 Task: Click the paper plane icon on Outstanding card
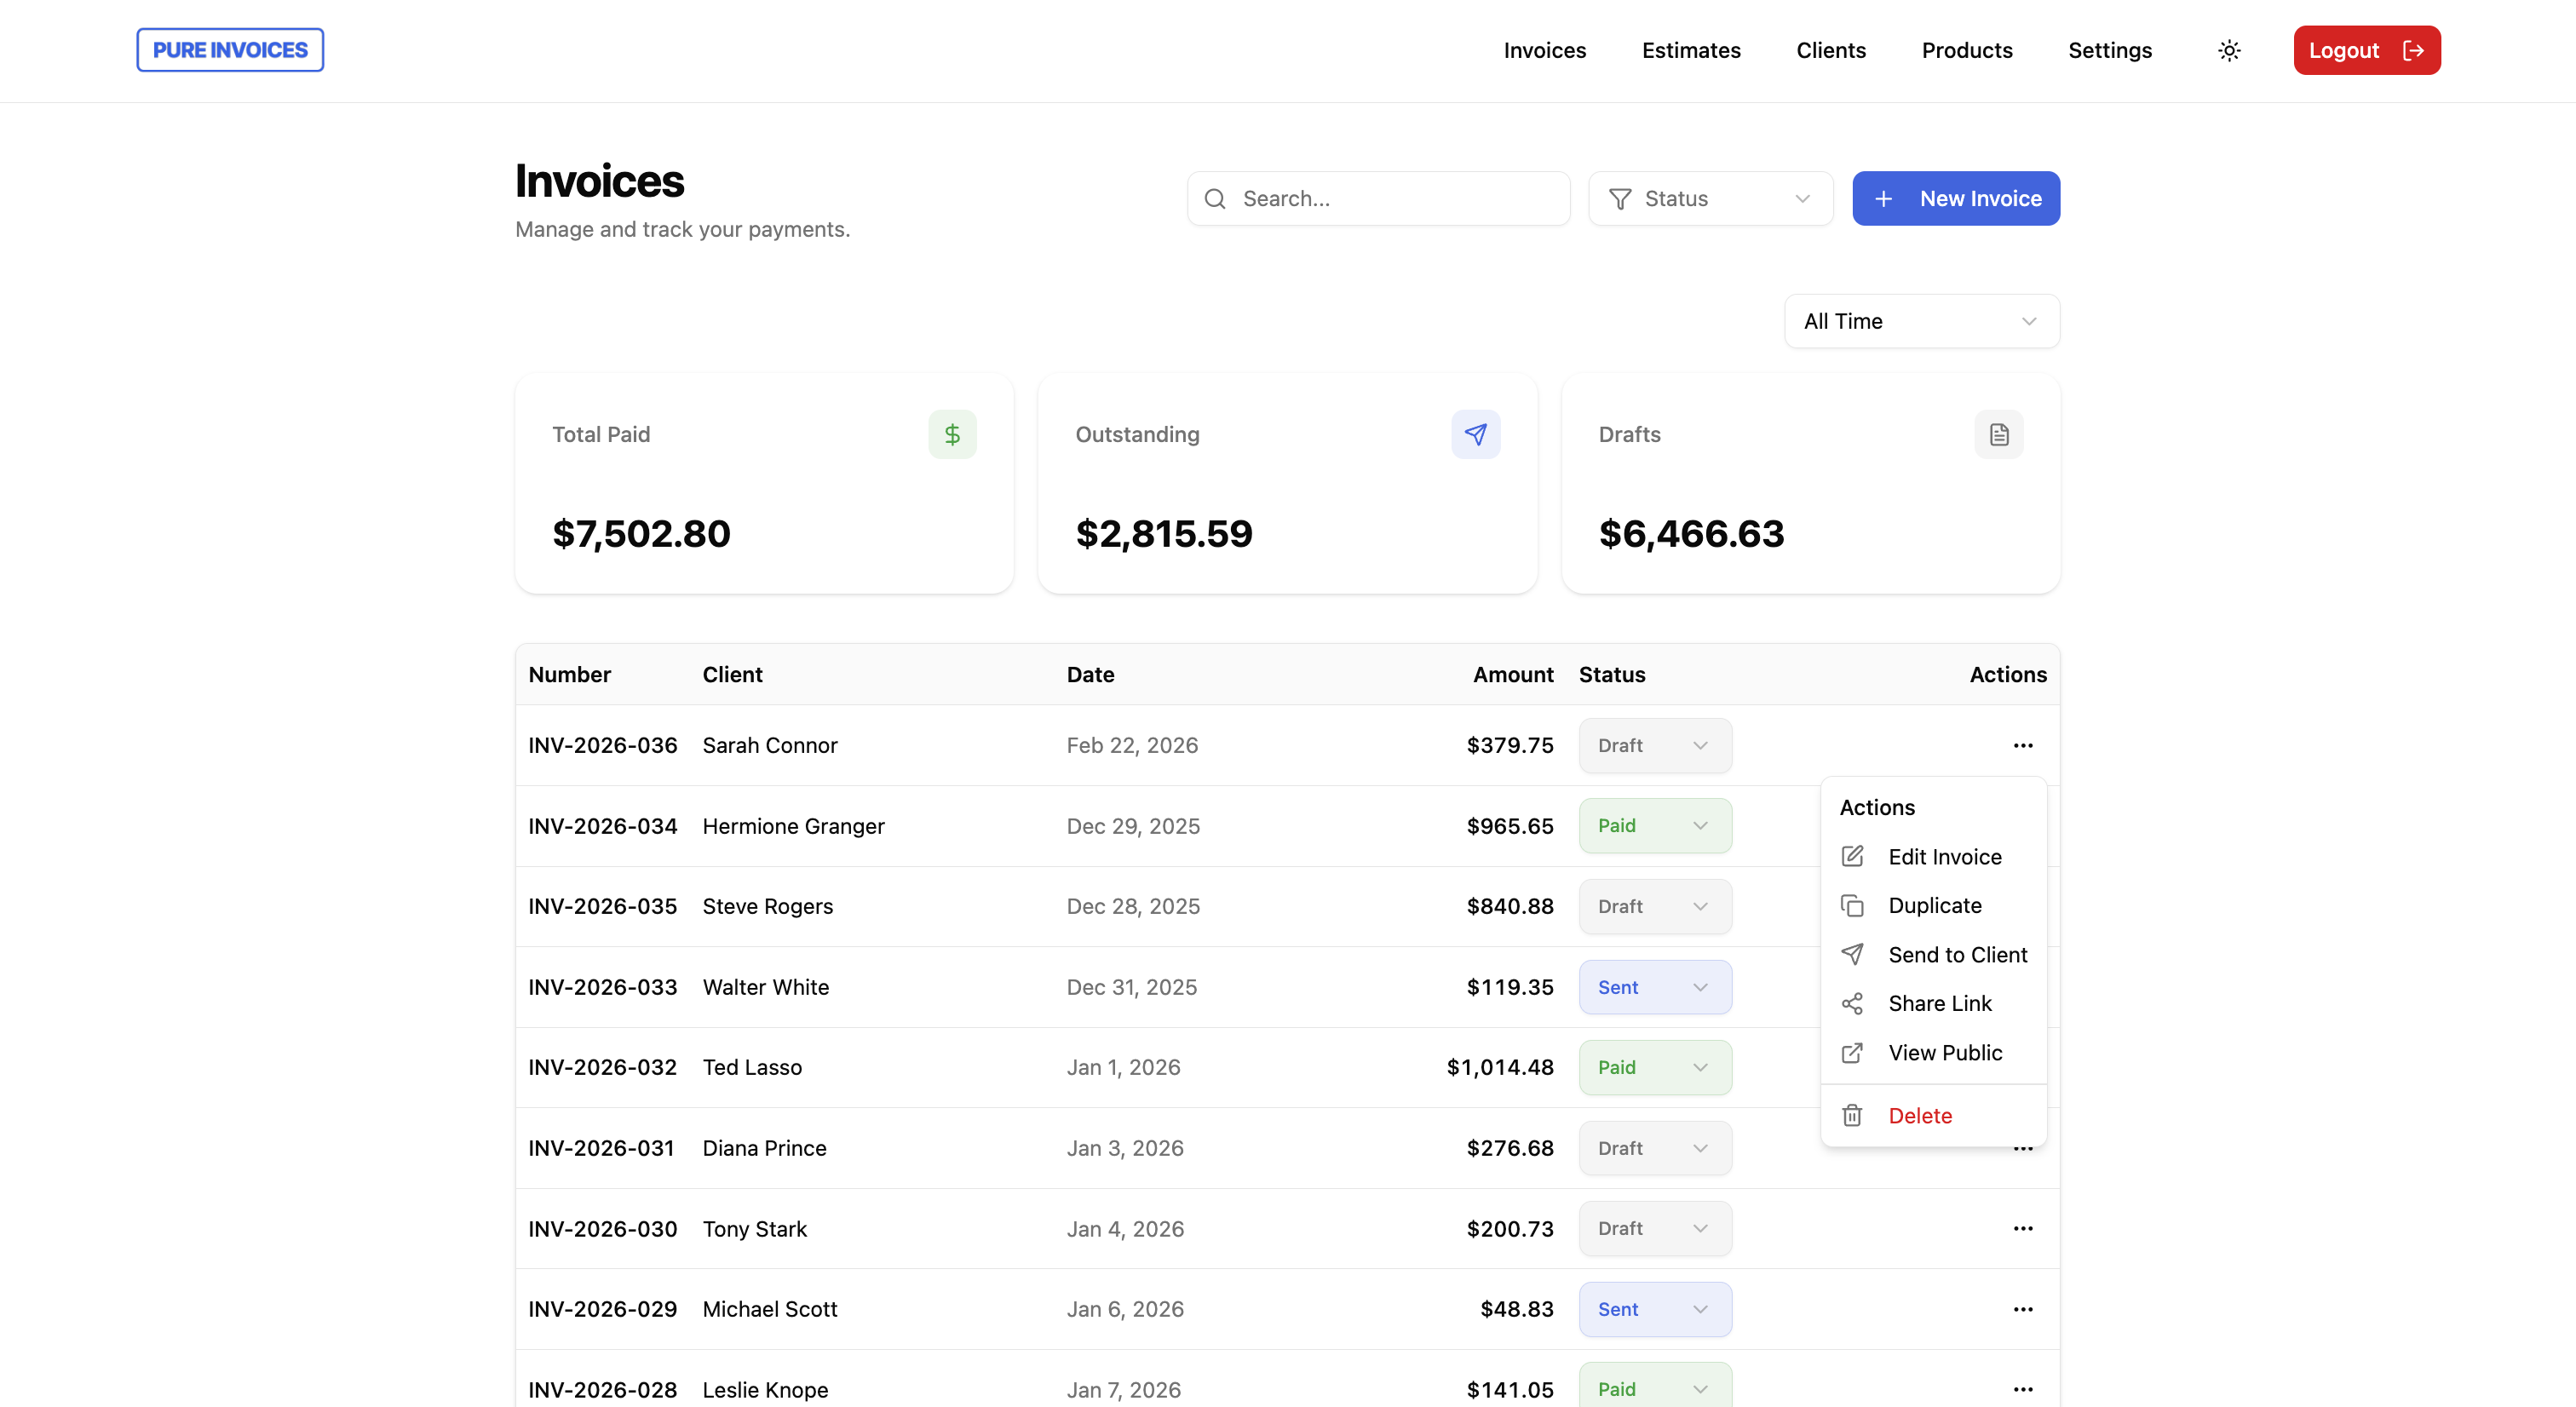(1475, 434)
